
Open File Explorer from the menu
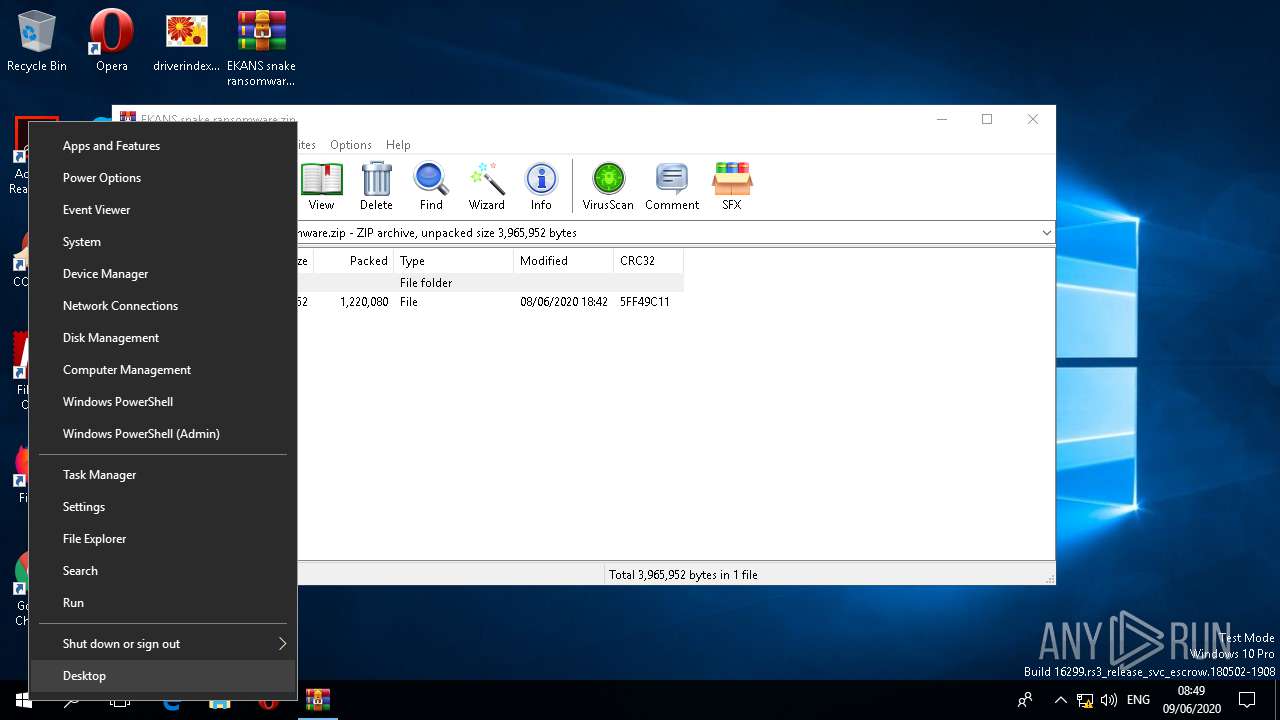coord(163,539)
